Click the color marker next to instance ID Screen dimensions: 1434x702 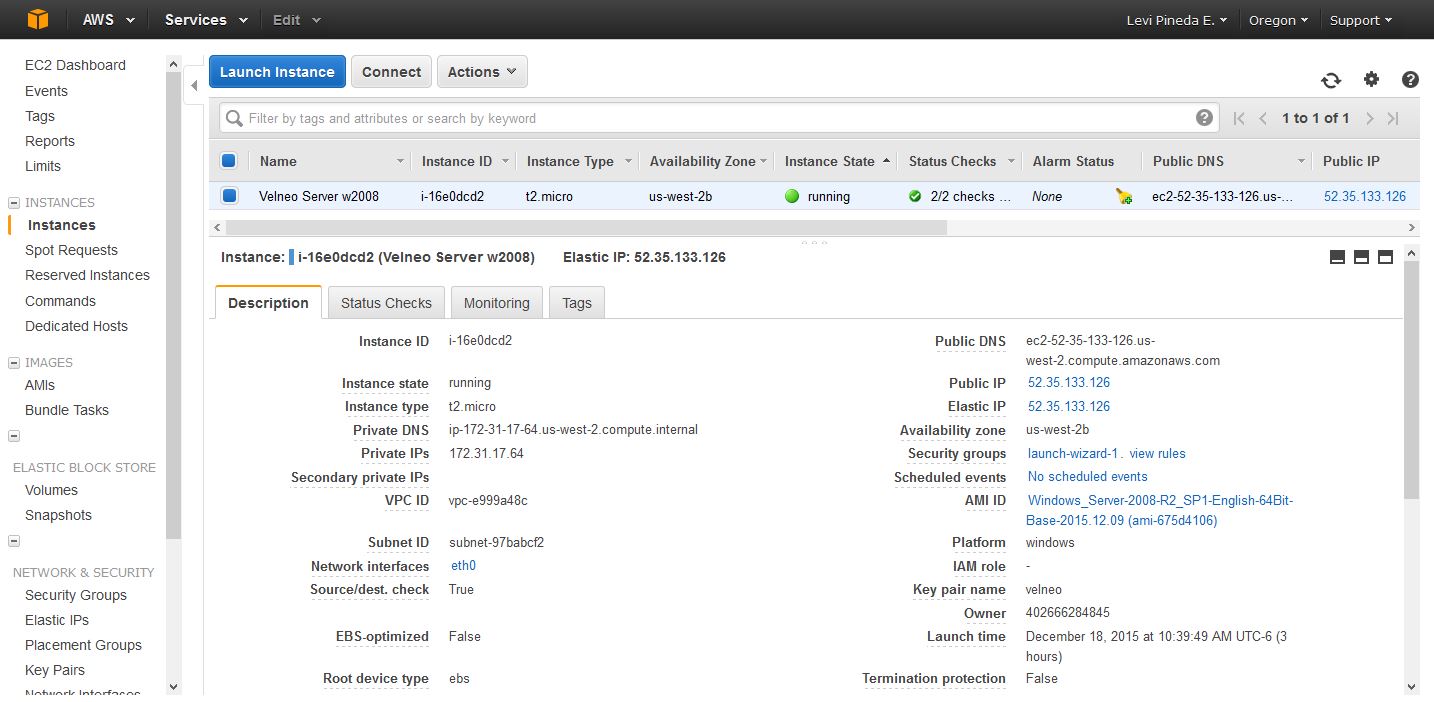291,257
